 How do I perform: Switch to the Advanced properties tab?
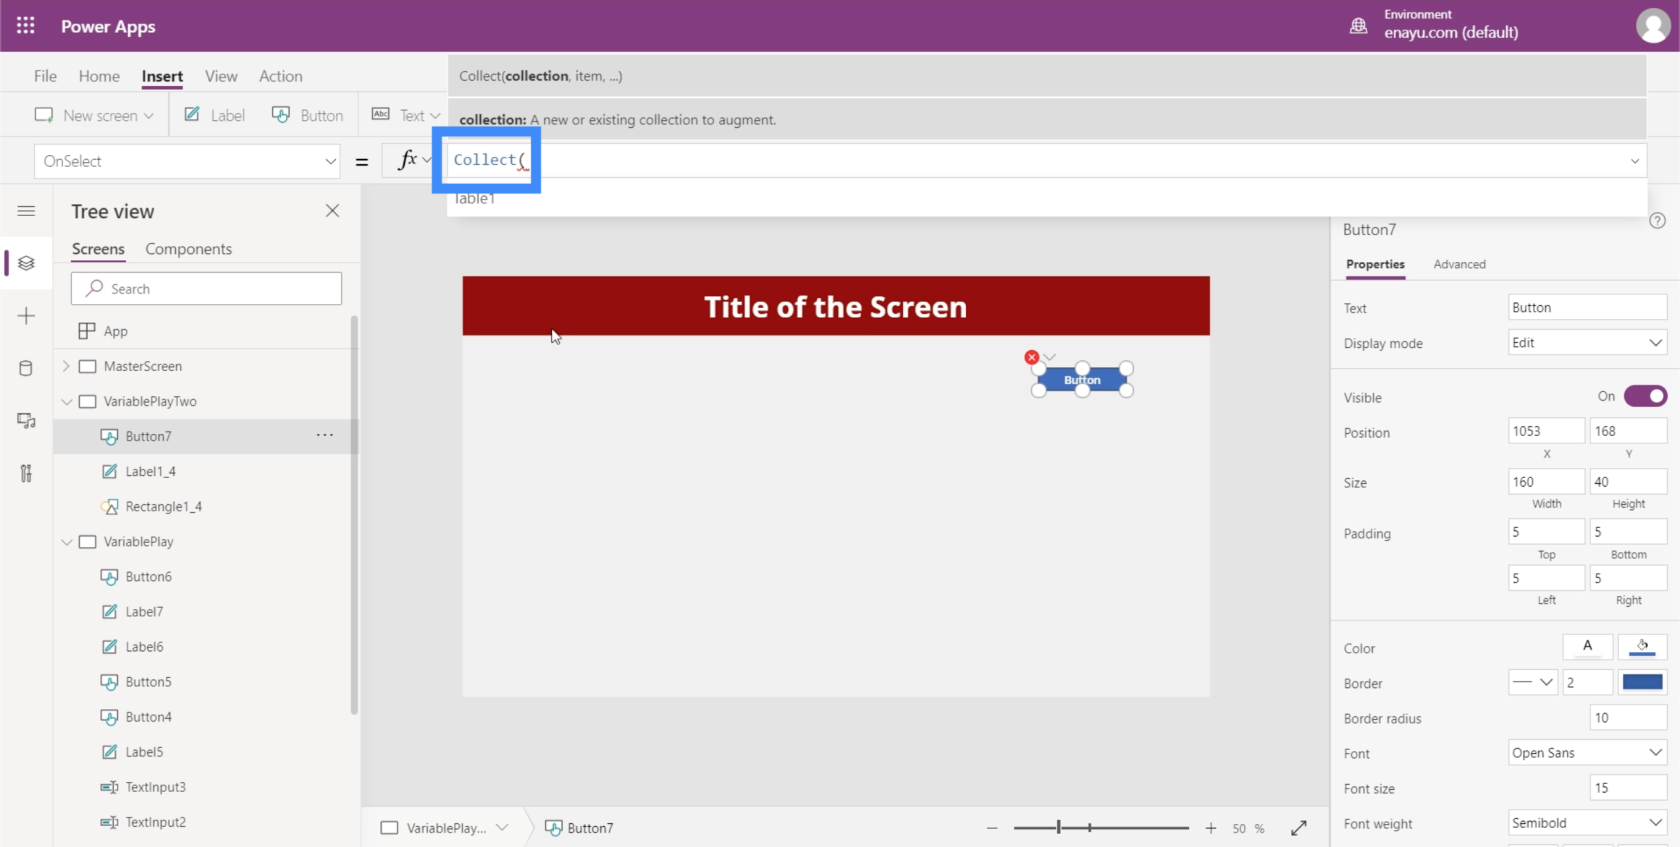coord(1459,264)
